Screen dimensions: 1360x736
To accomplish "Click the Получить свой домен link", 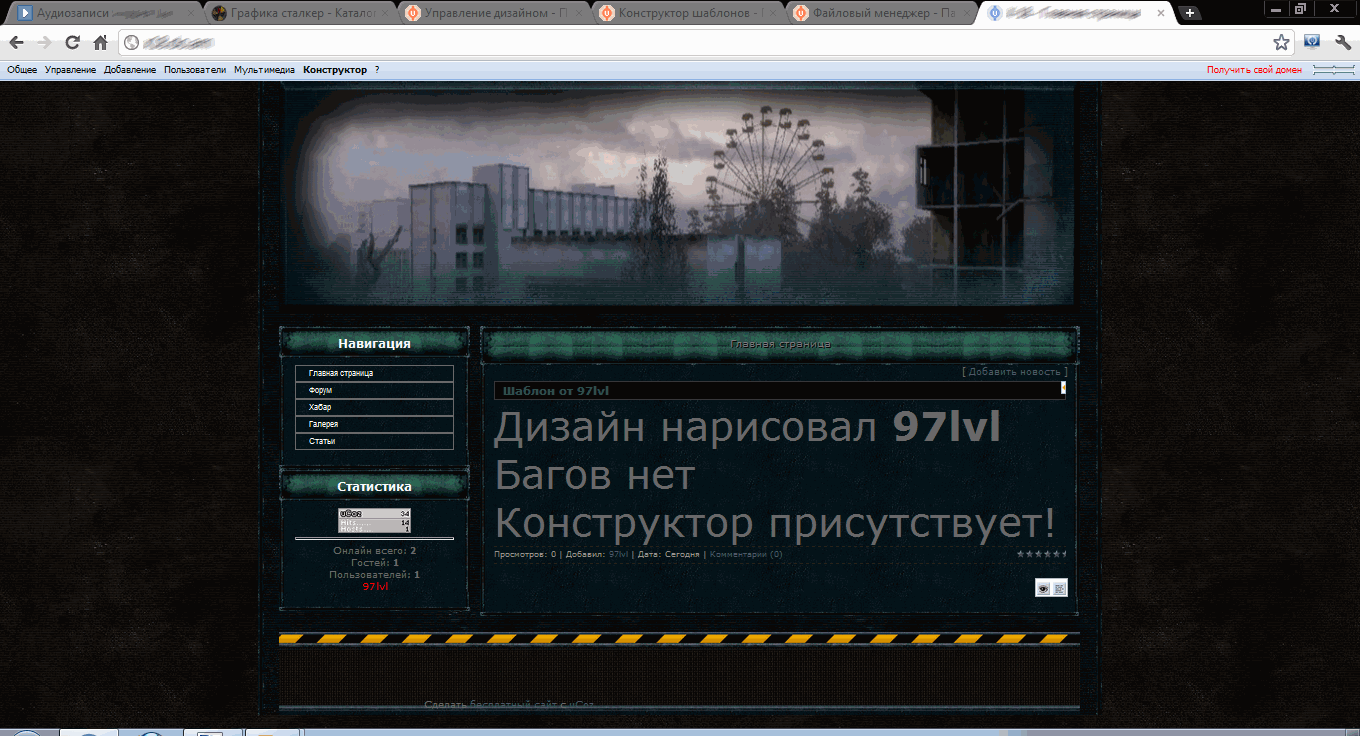I will pos(1254,70).
